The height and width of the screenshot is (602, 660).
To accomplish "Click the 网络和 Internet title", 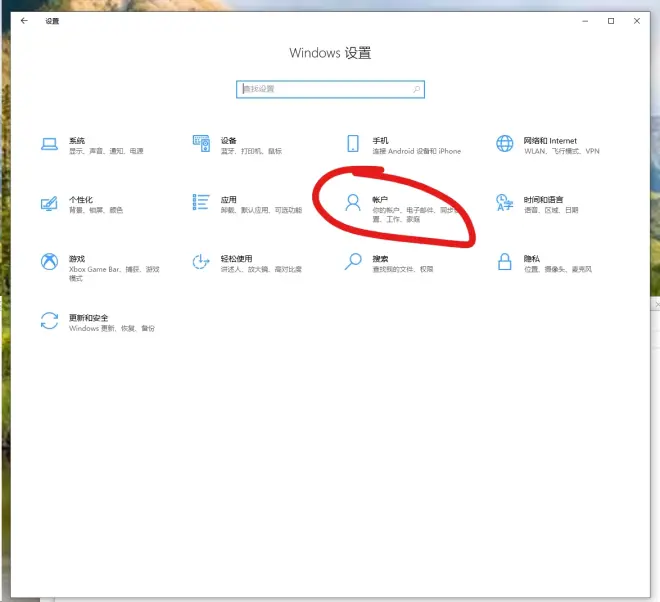I will (x=550, y=141).
